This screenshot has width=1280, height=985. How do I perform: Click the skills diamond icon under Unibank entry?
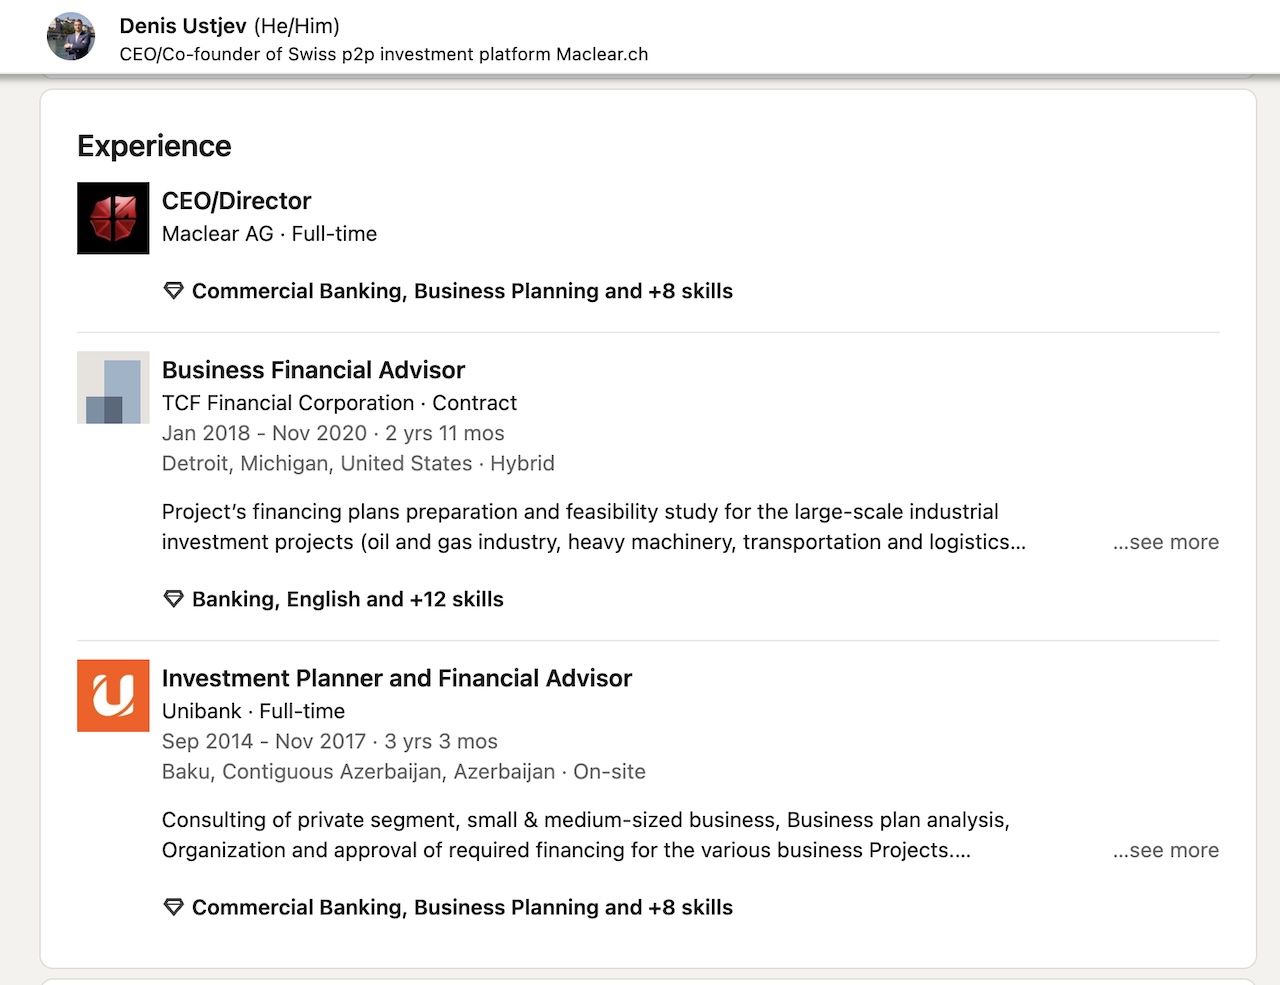tap(173, 907)
